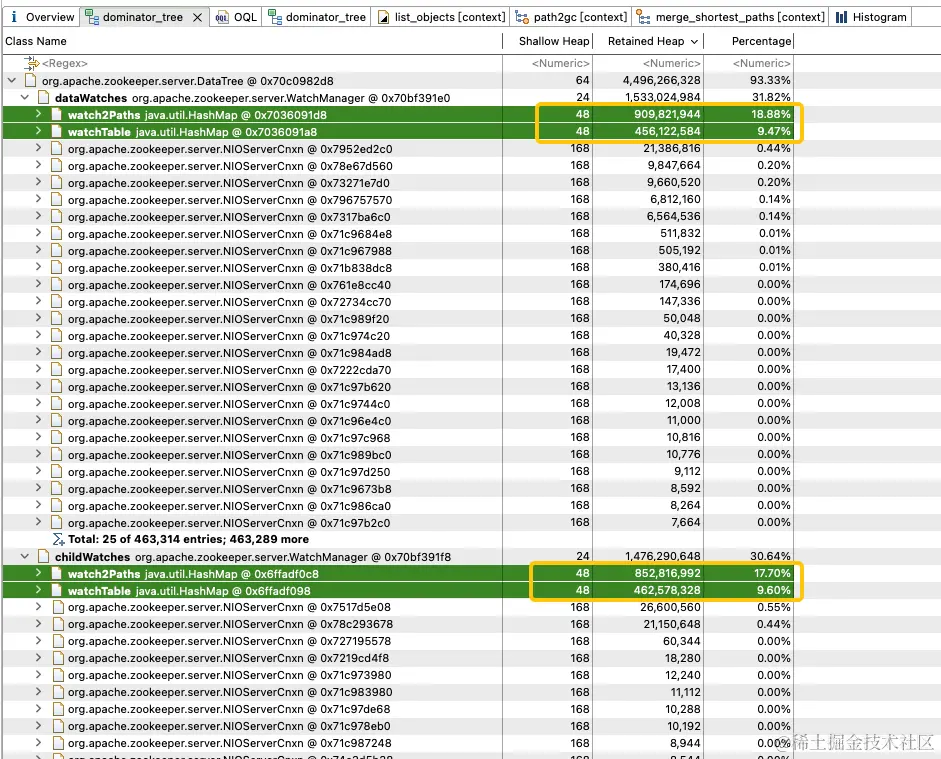Switch to the path2gc [context] tab
Viewport: 941px width, 759px height.
[x=571, y=17]
